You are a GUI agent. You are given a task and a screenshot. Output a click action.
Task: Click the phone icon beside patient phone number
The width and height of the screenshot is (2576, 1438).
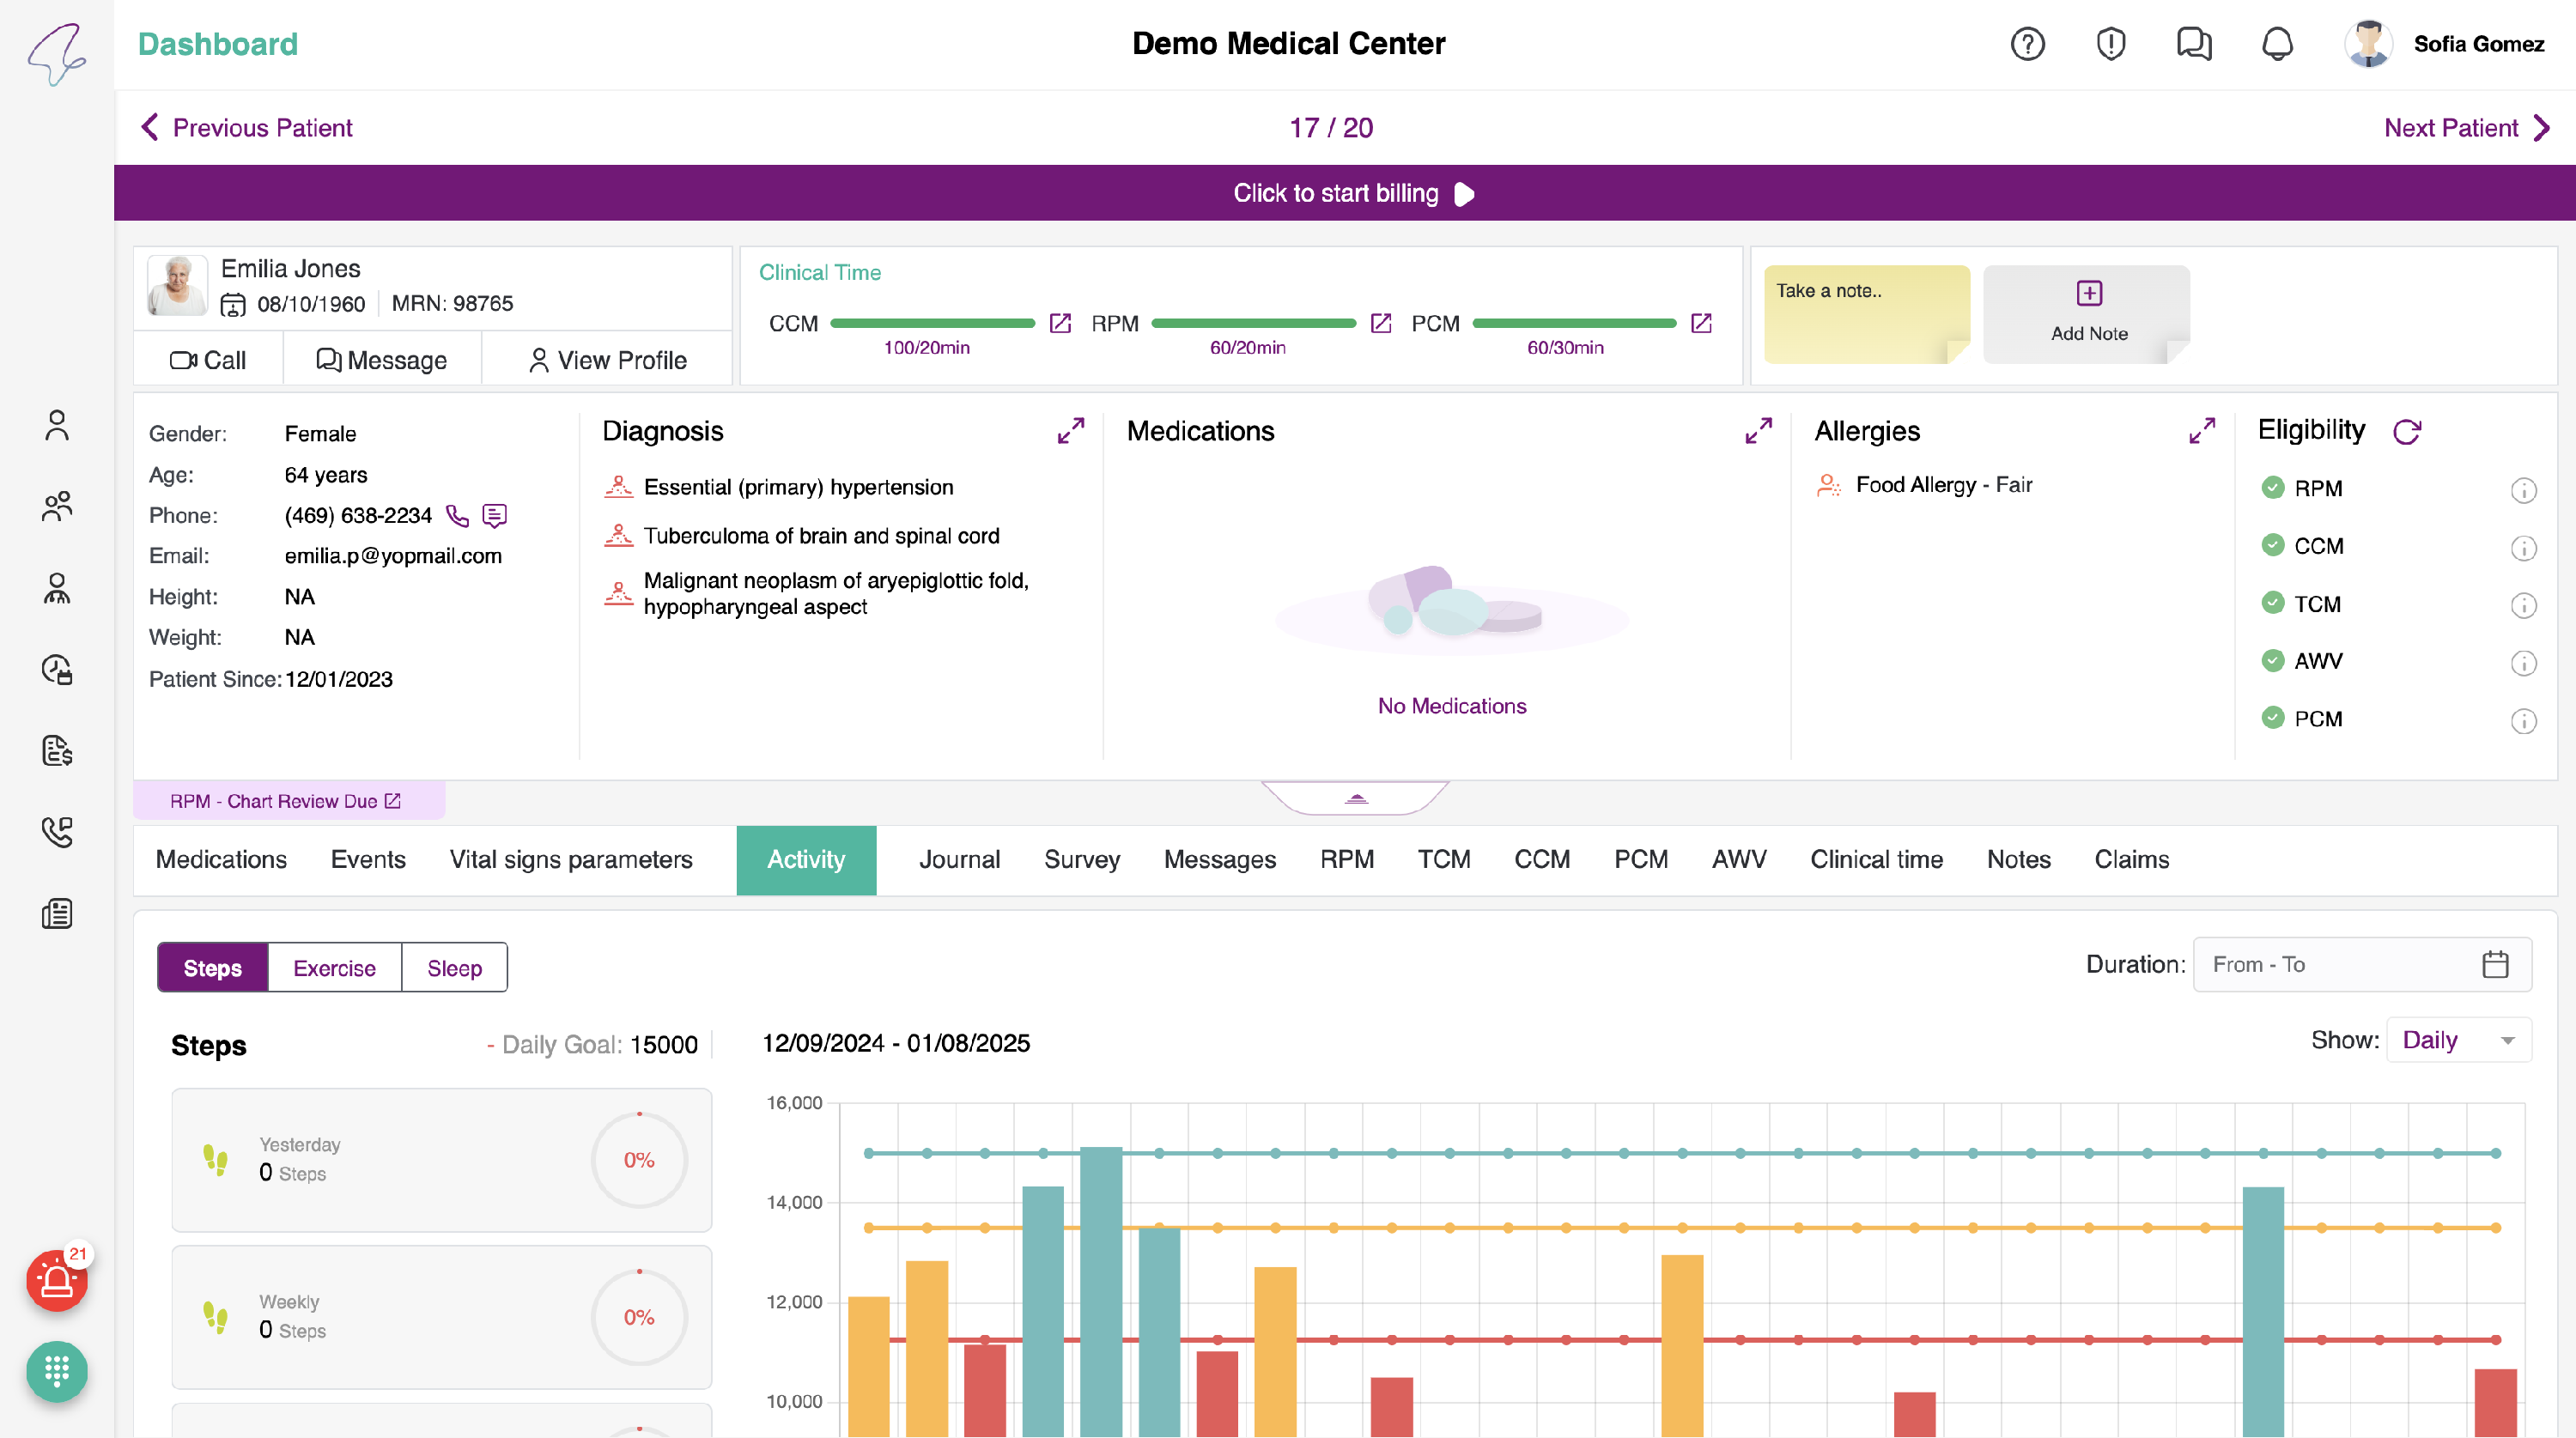point(457,516)
